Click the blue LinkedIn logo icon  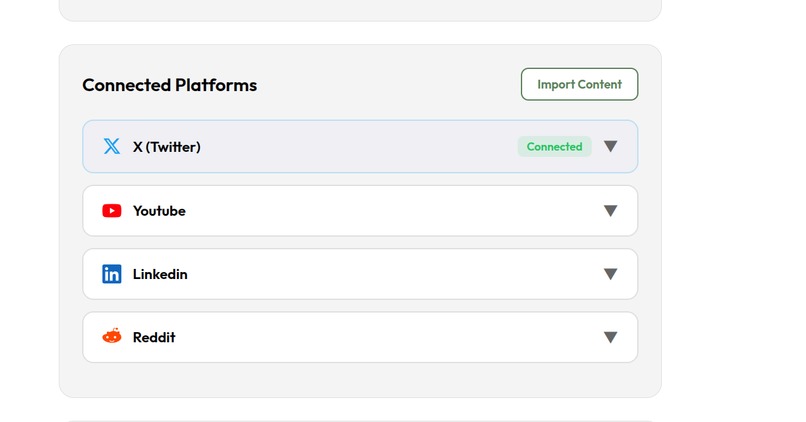click(112, 274)
